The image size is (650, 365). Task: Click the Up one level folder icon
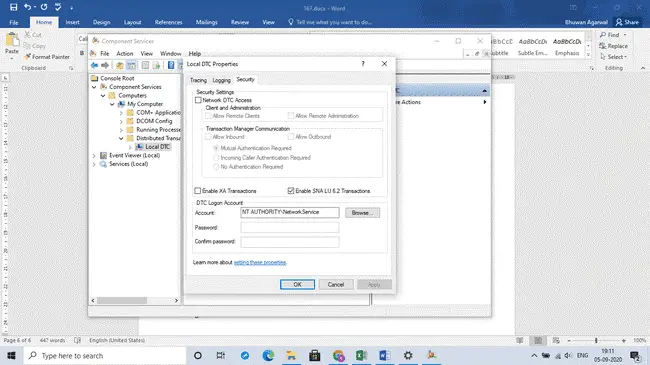(x=120, y=65)
